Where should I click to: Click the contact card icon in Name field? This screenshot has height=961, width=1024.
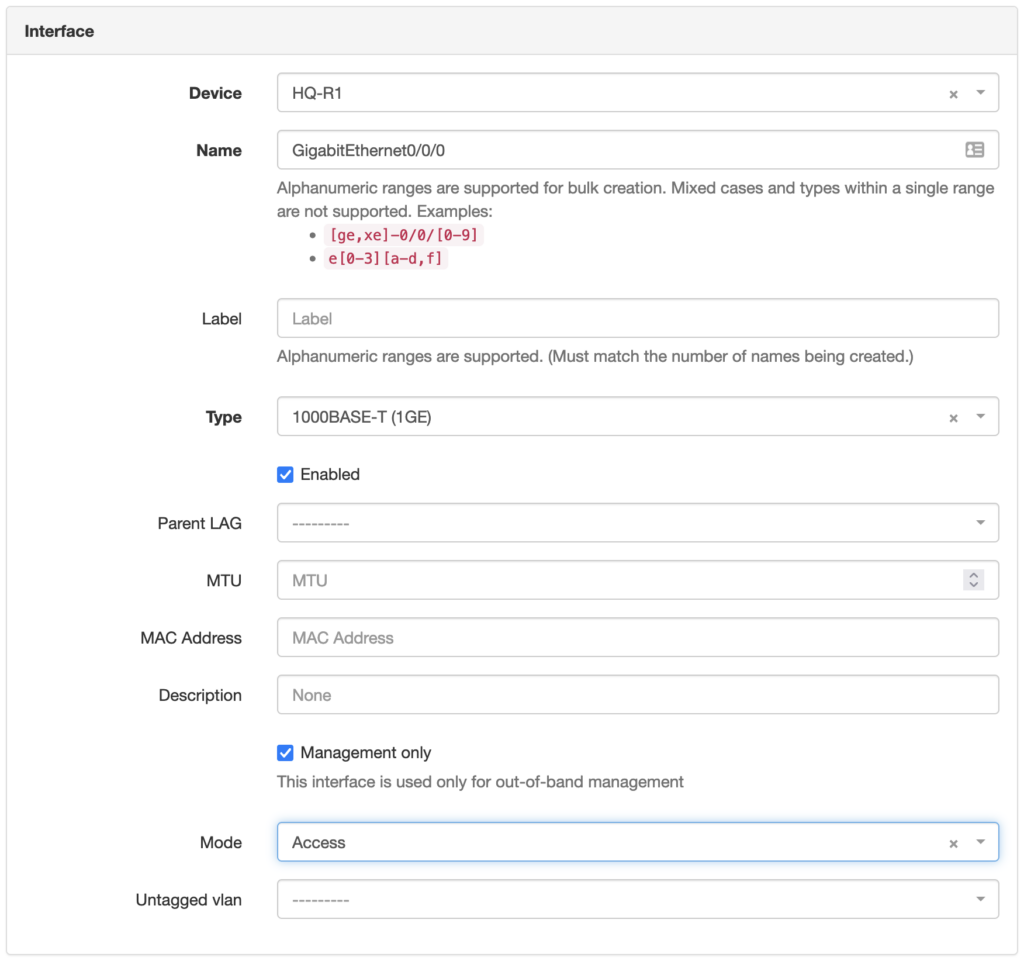point(974,150)
